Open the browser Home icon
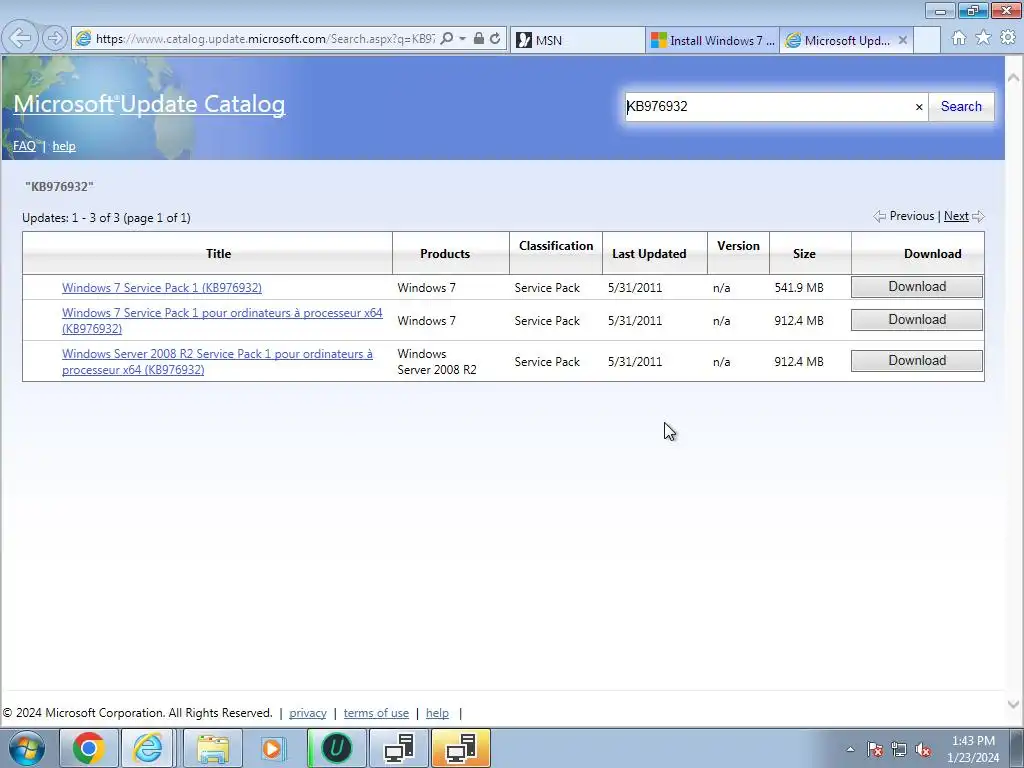Viewport: 1024px width, 768px height. 959,38
